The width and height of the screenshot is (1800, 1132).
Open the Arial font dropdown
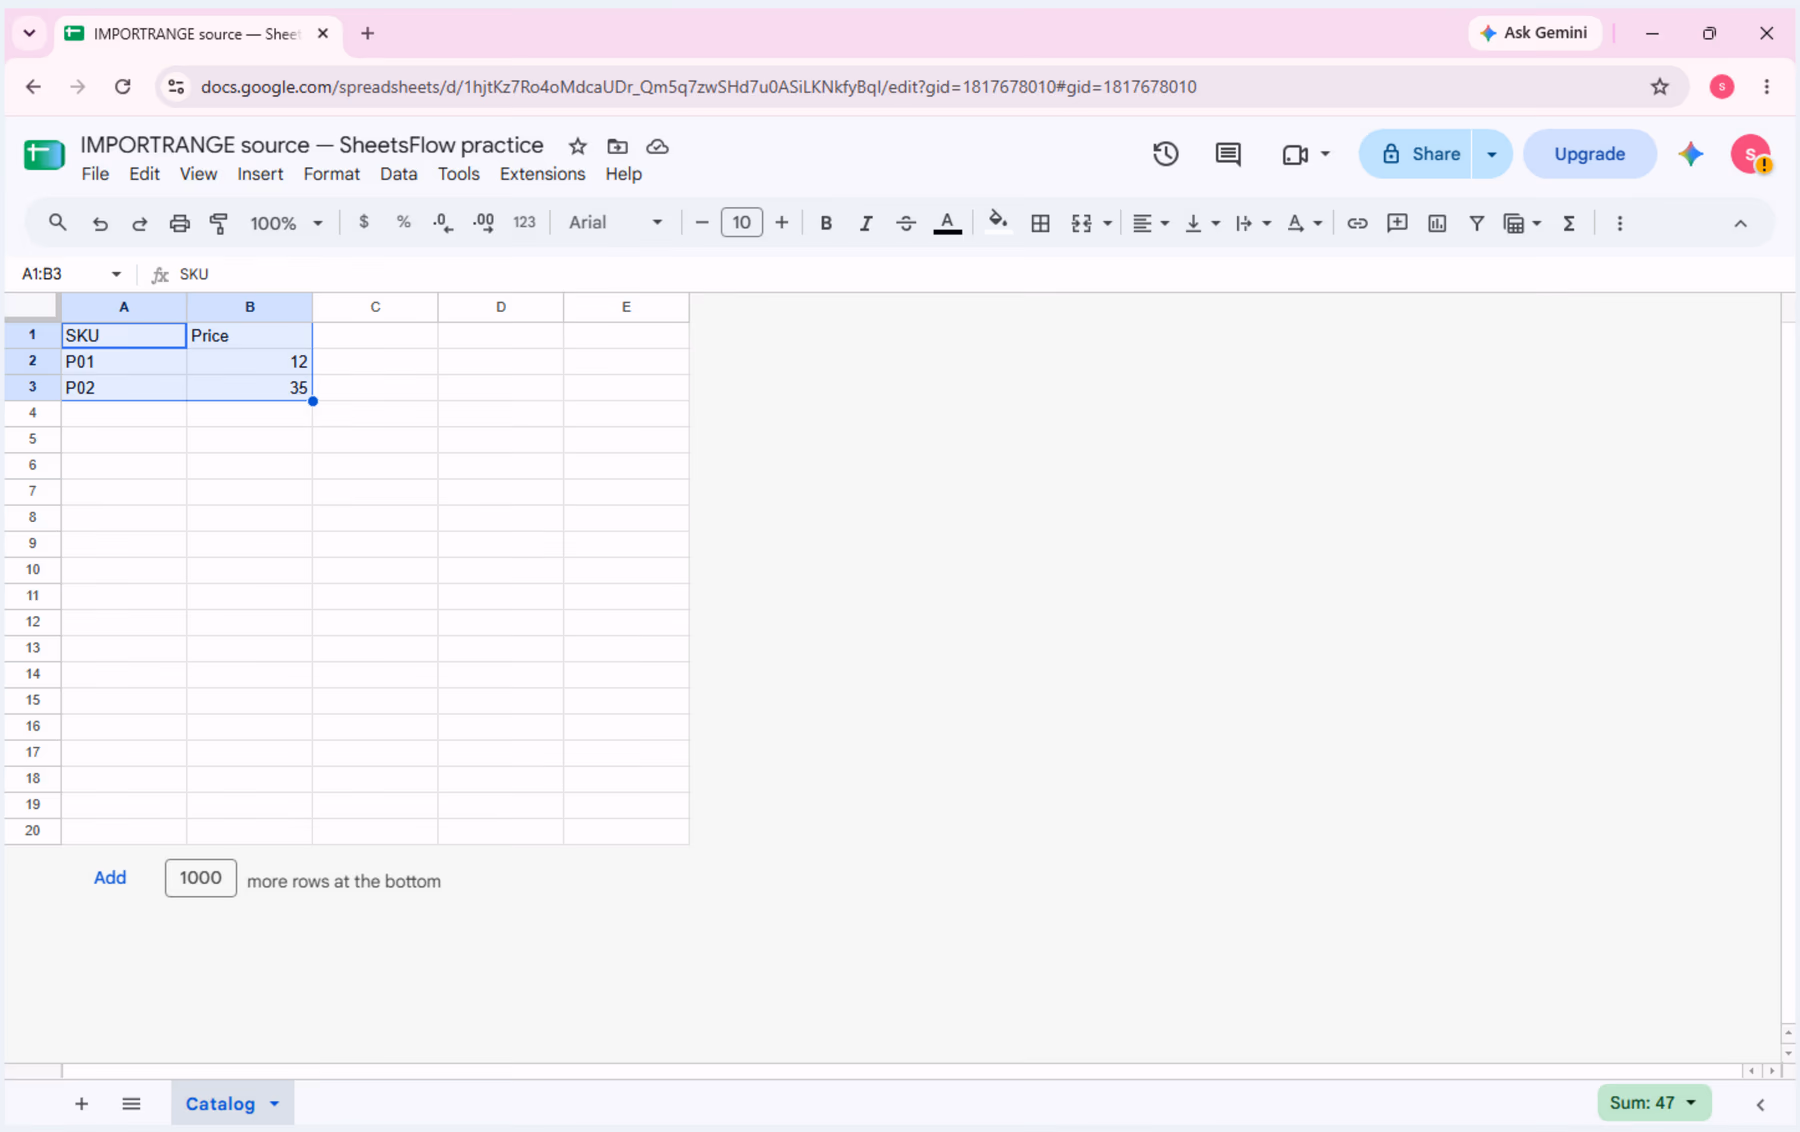(x=615, y=223)
